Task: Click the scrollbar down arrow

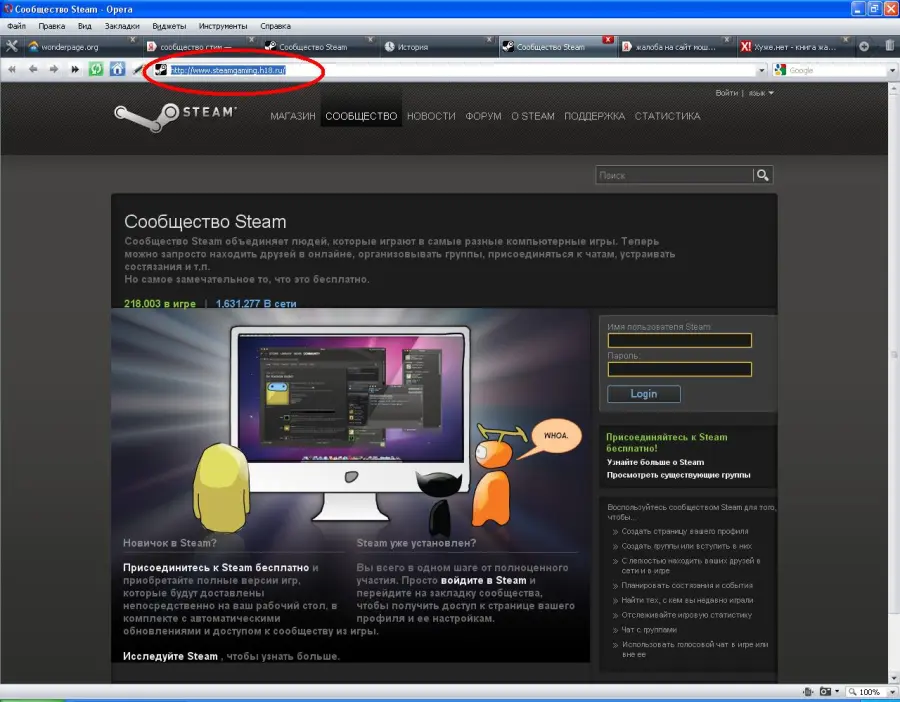Action: (894, 677)
